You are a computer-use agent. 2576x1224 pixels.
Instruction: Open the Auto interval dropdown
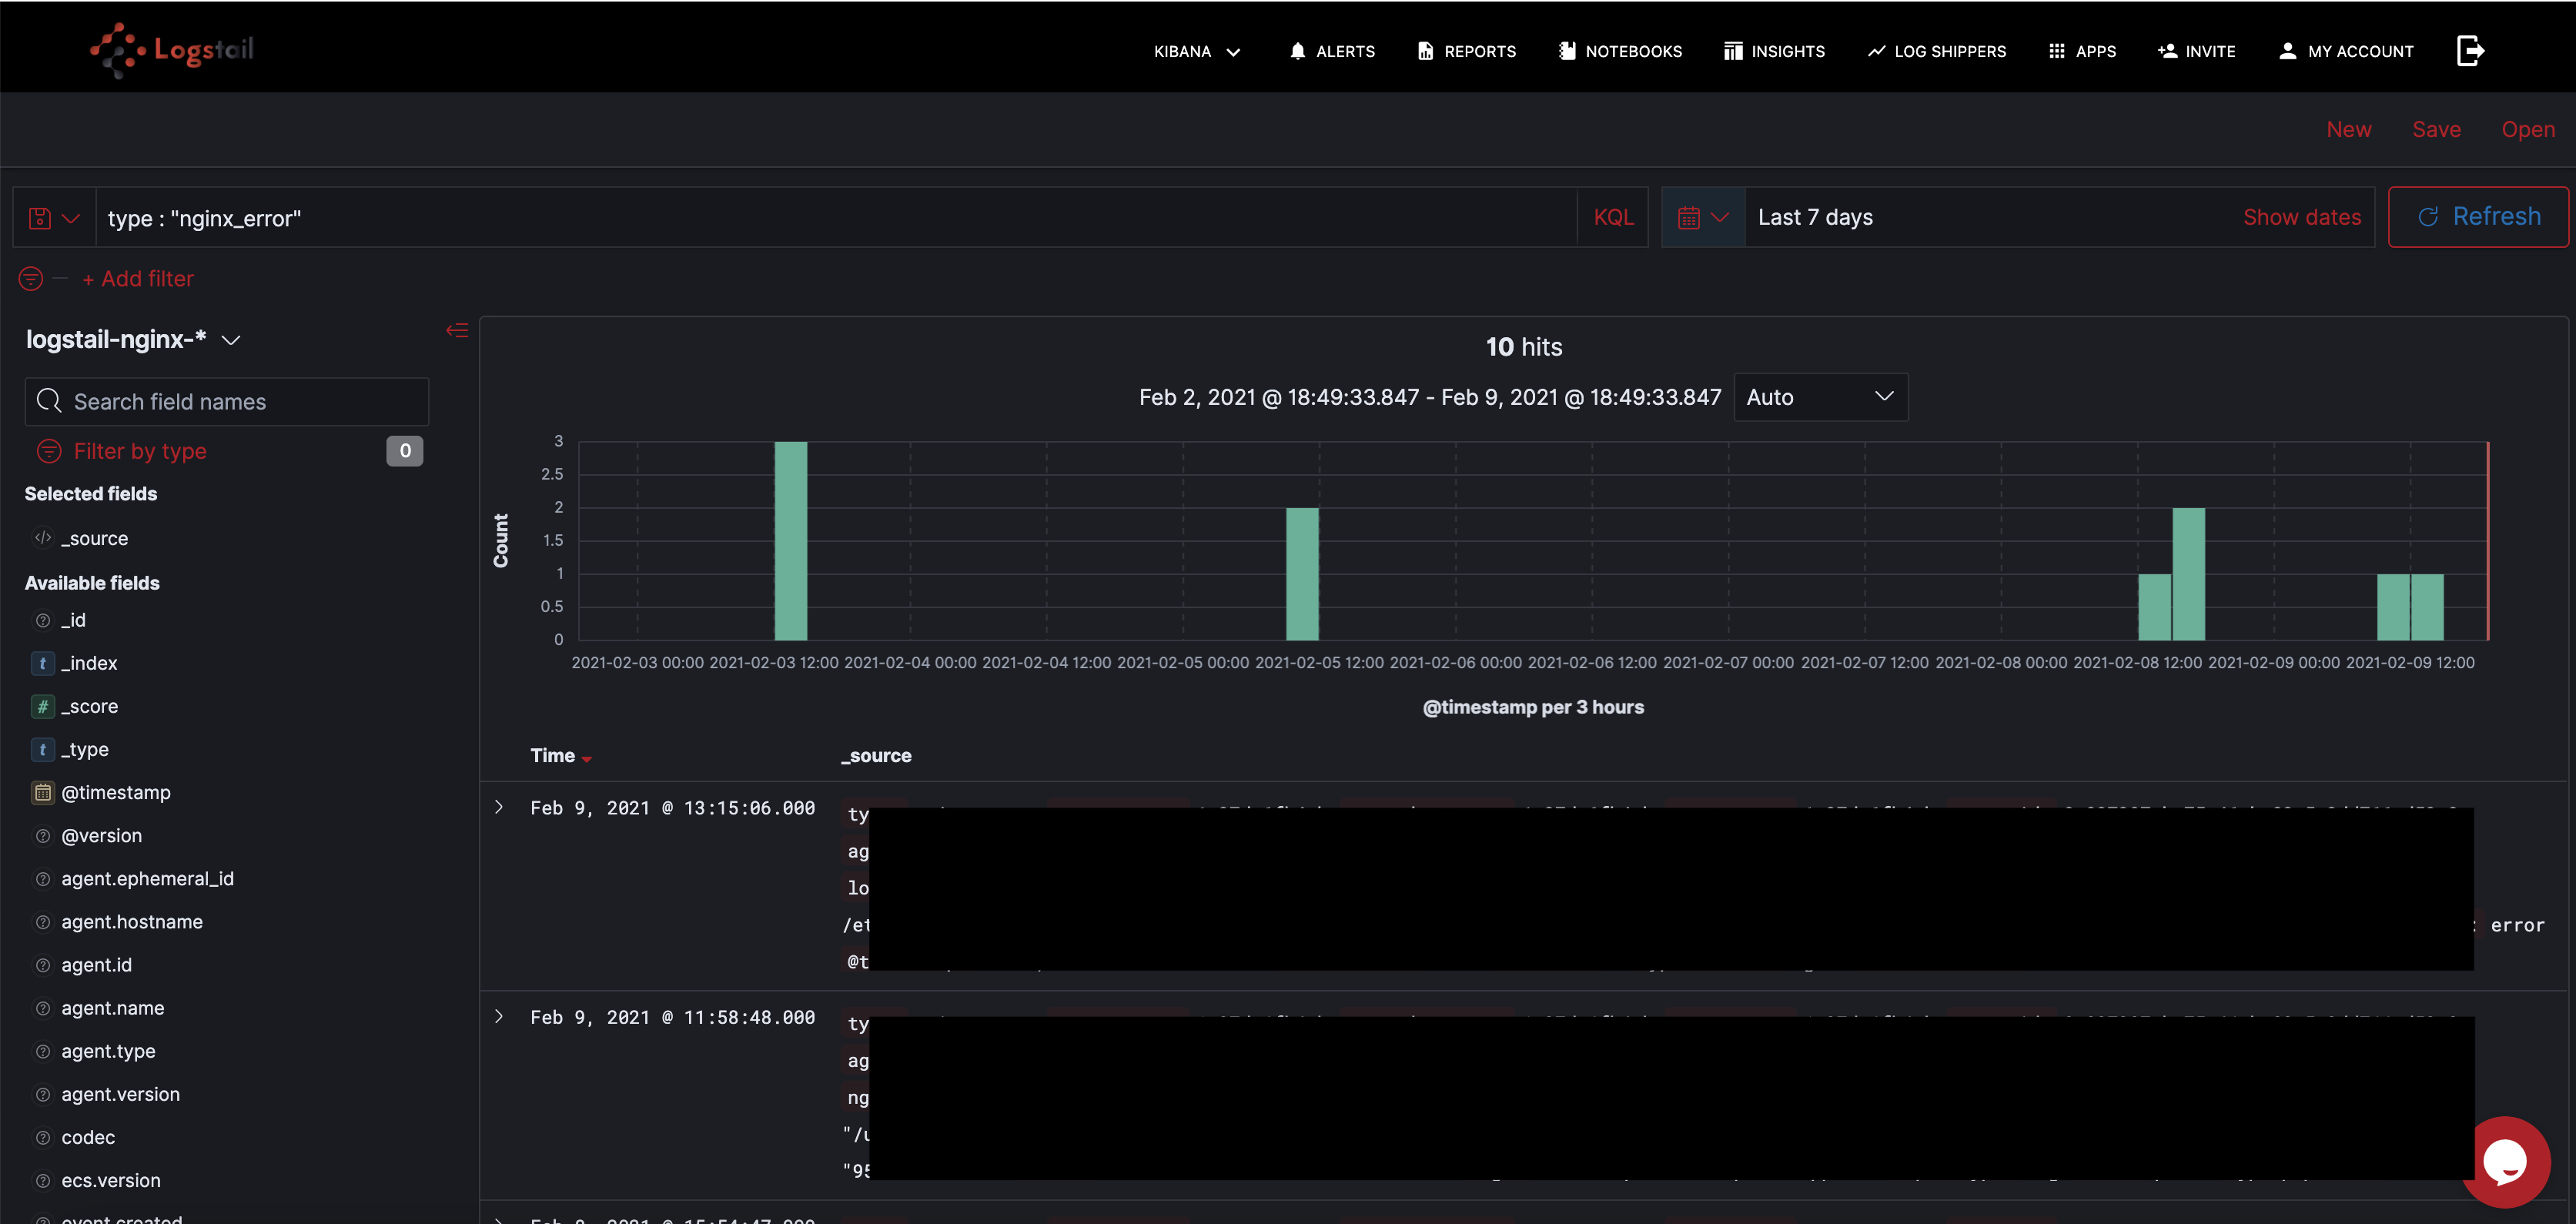[1819, 397]
